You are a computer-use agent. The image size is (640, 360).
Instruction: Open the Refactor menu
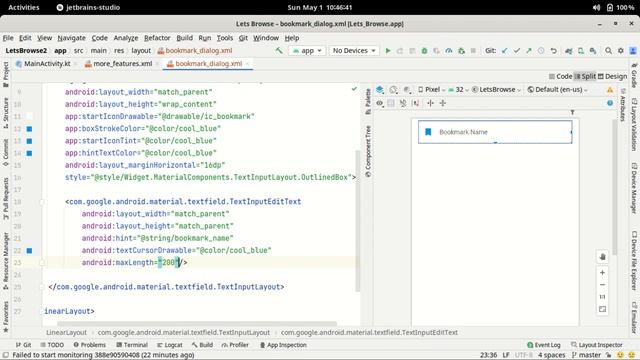[157, 38]
